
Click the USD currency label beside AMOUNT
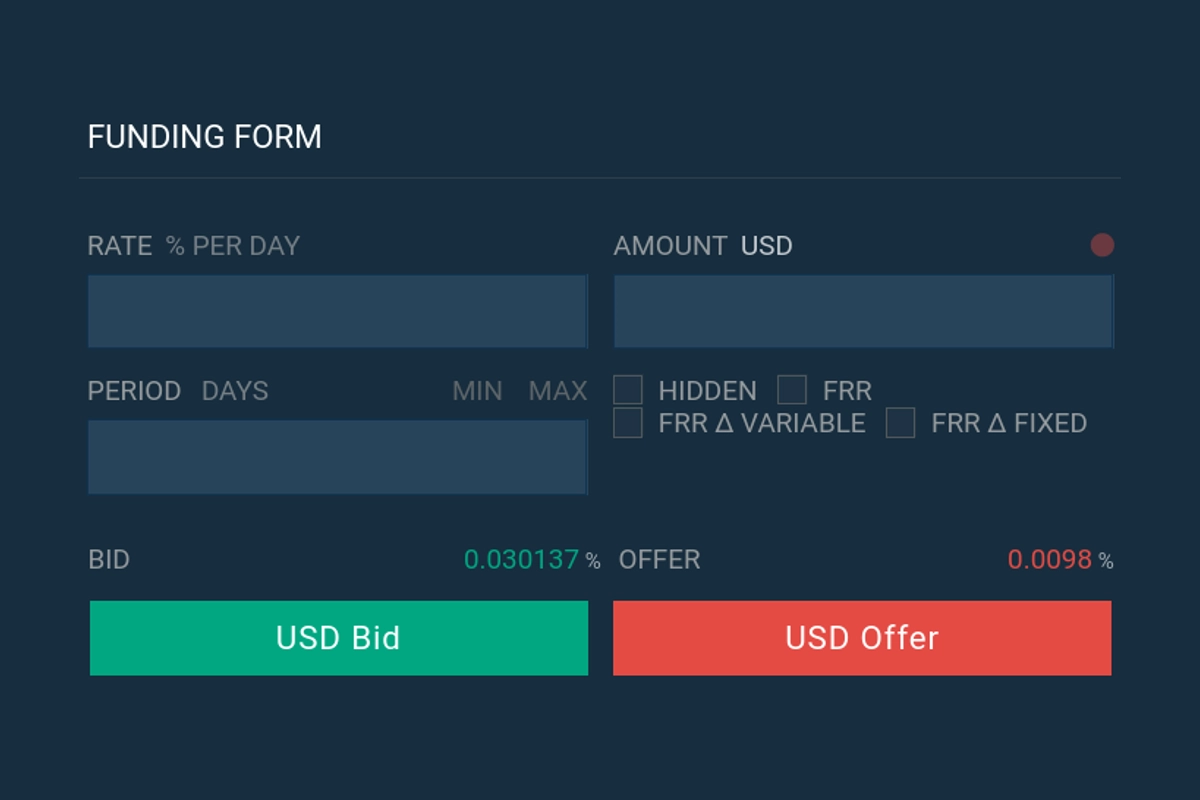click(x=766, y=245)
